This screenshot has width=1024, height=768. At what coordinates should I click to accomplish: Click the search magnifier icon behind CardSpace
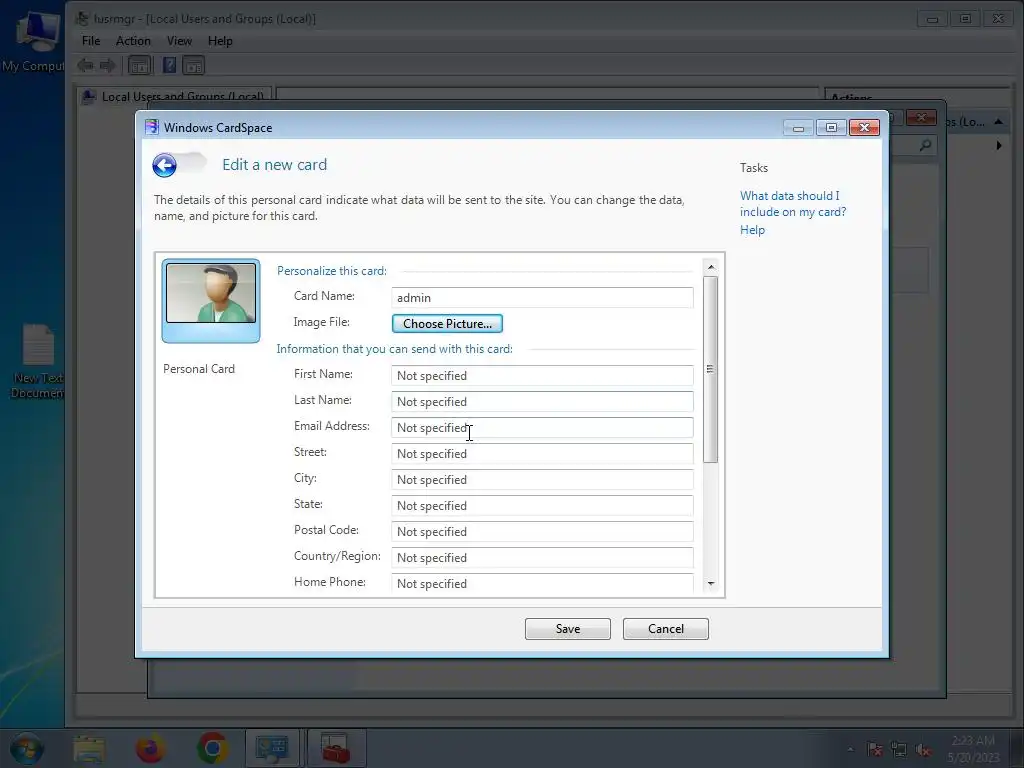pos(925,145)
